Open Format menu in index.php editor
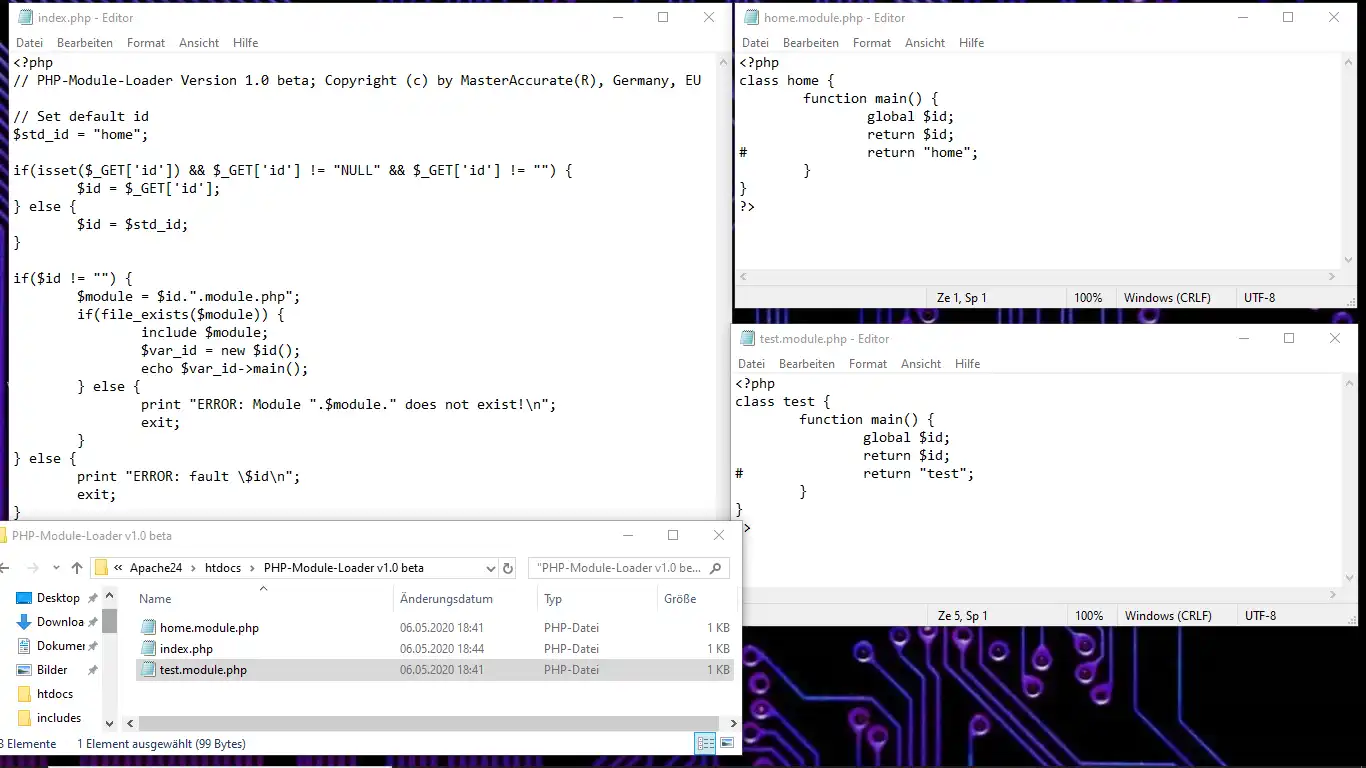This screenshot has height=768, width=1366. (x=146, y=43)
